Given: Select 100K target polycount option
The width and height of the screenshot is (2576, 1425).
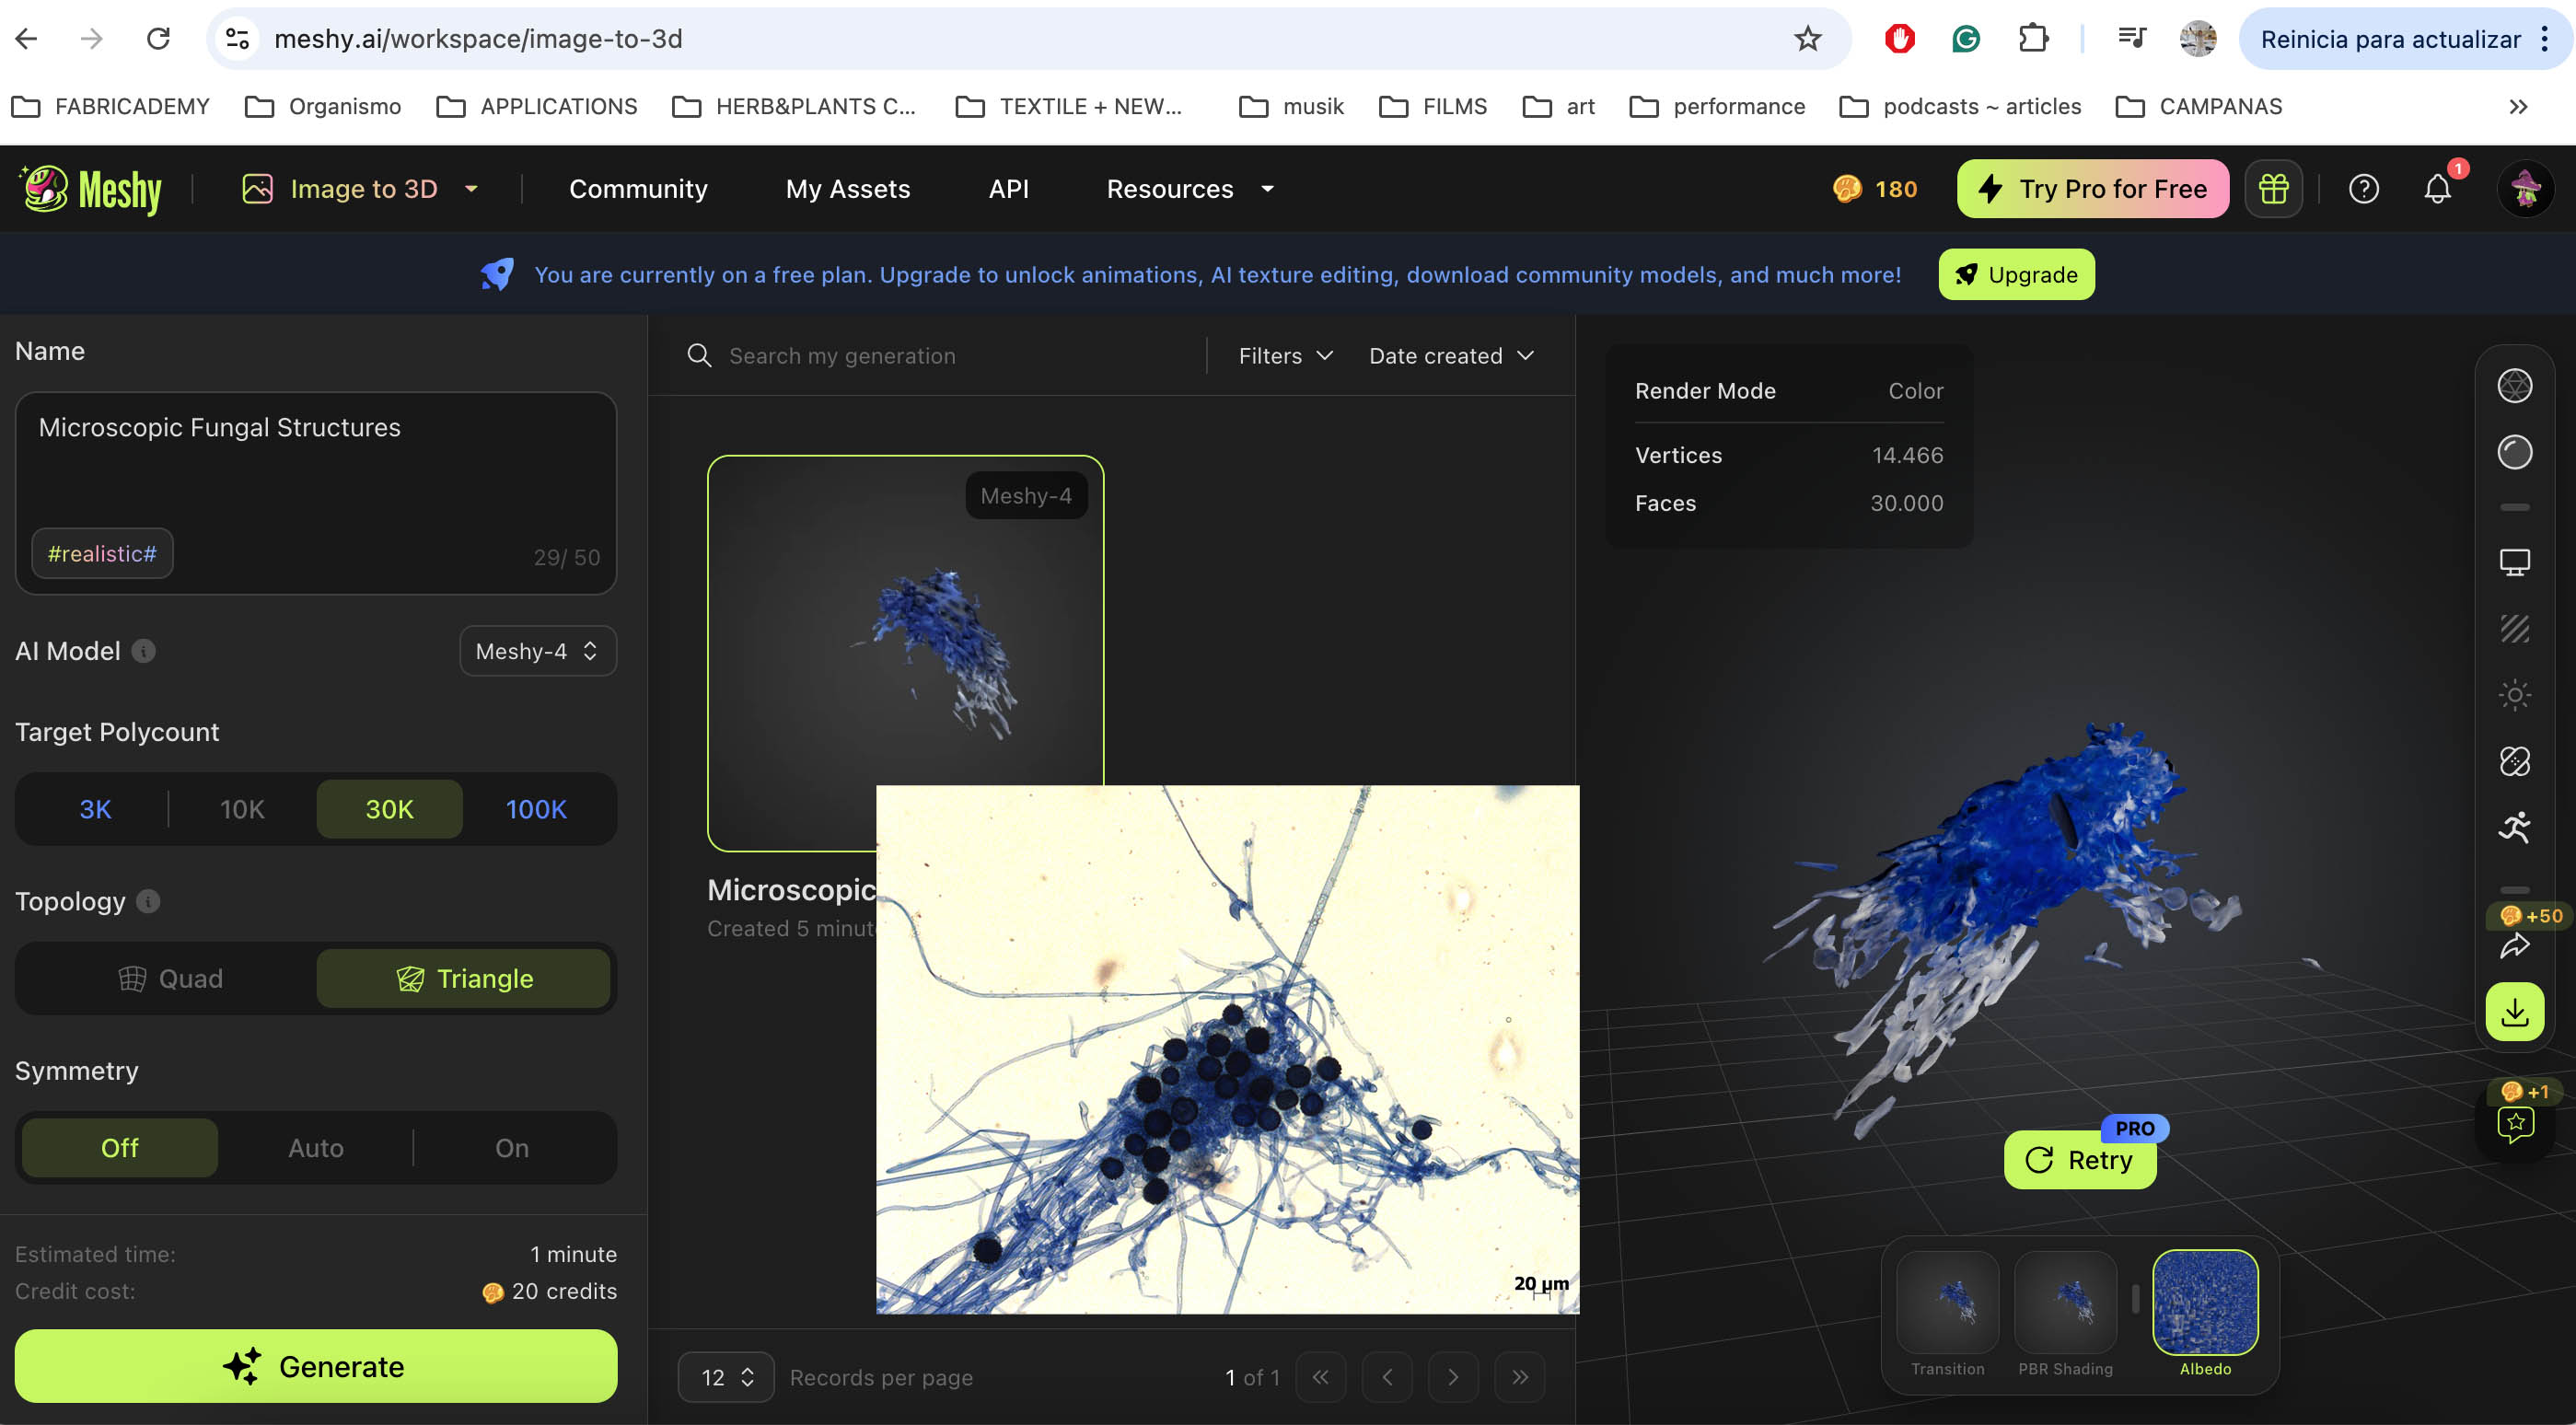Looking at the screenshot, I should click(535, 809).
